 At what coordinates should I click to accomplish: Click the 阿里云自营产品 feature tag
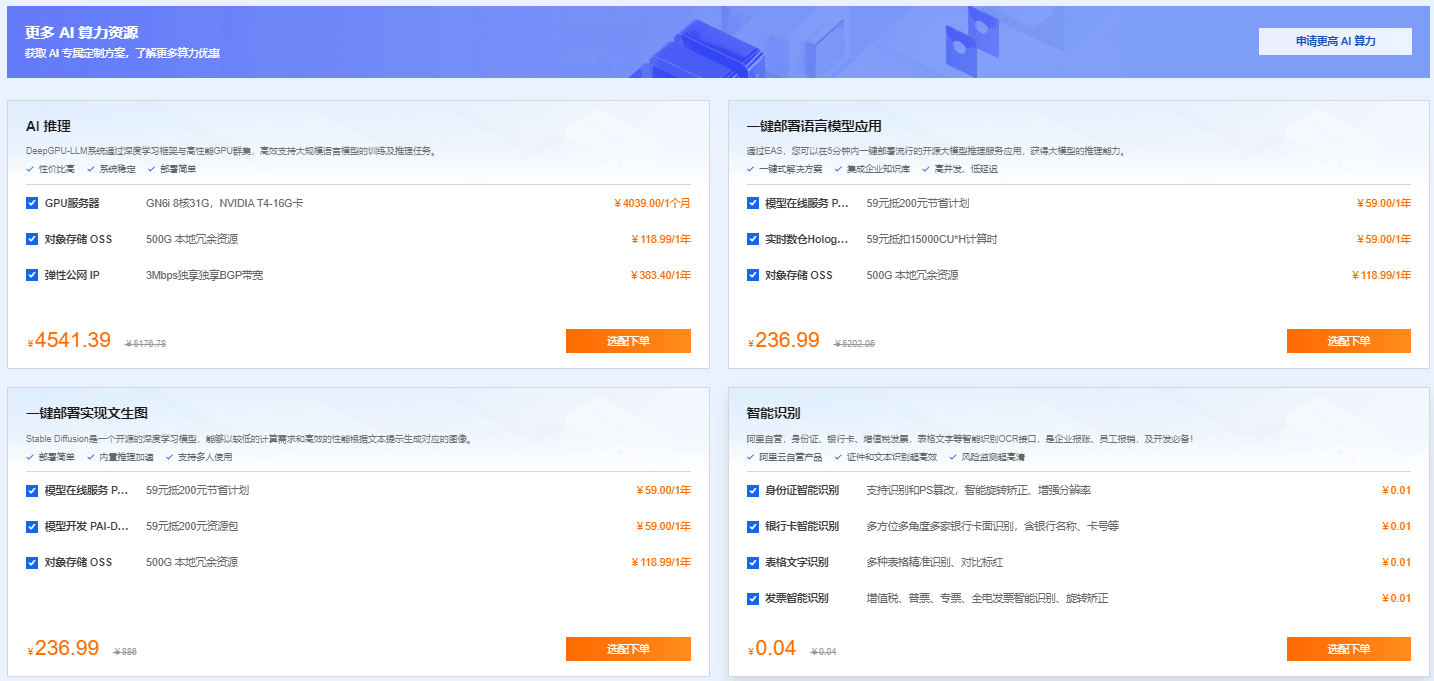pyautogui.click(x=791, y=457)
